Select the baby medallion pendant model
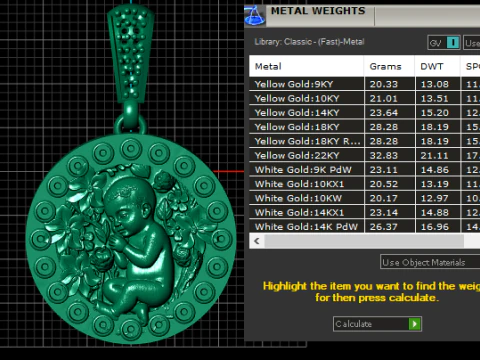Screen dimensions: 480x360 click(x=131, y=238)
